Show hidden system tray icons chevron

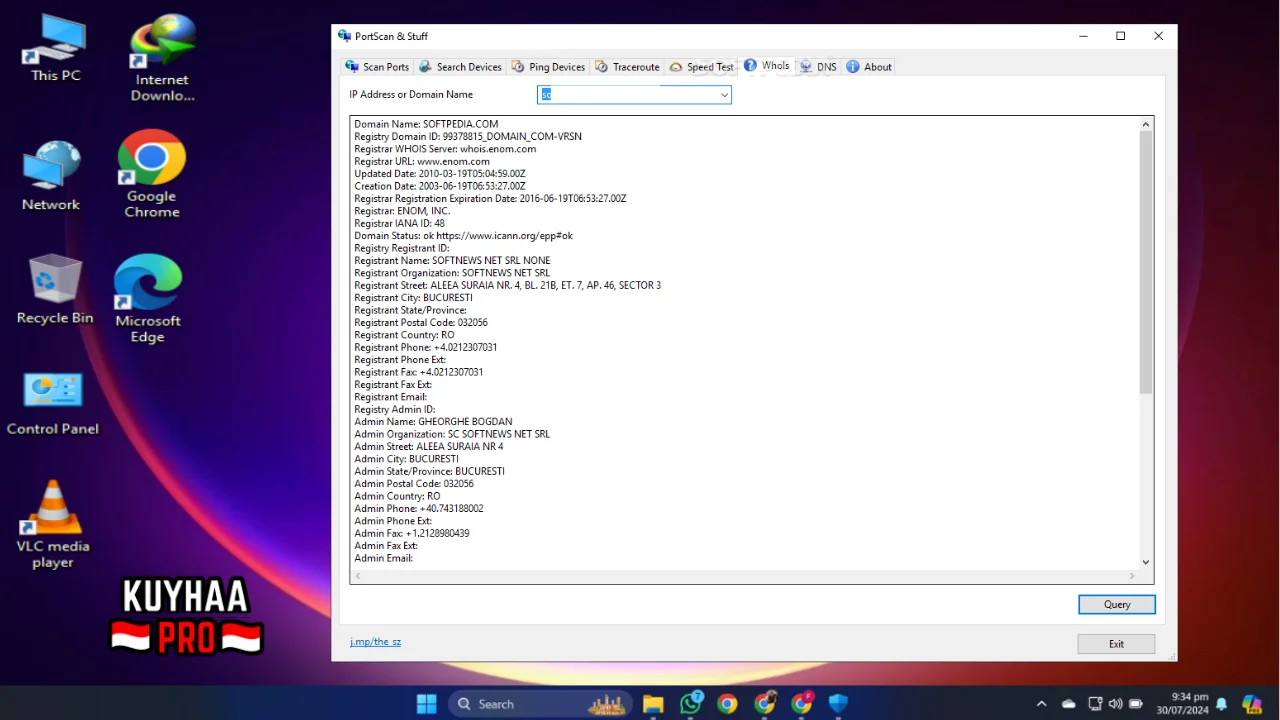pos(1041,704)
